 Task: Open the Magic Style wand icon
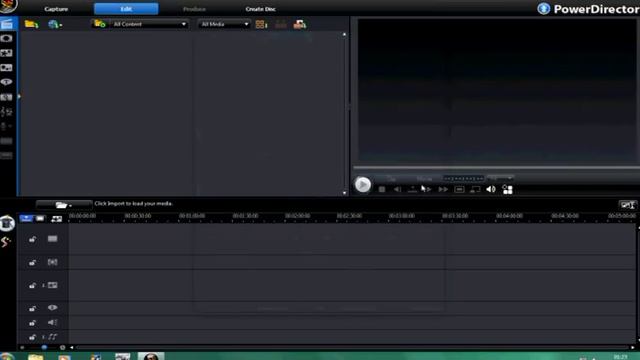6,242
